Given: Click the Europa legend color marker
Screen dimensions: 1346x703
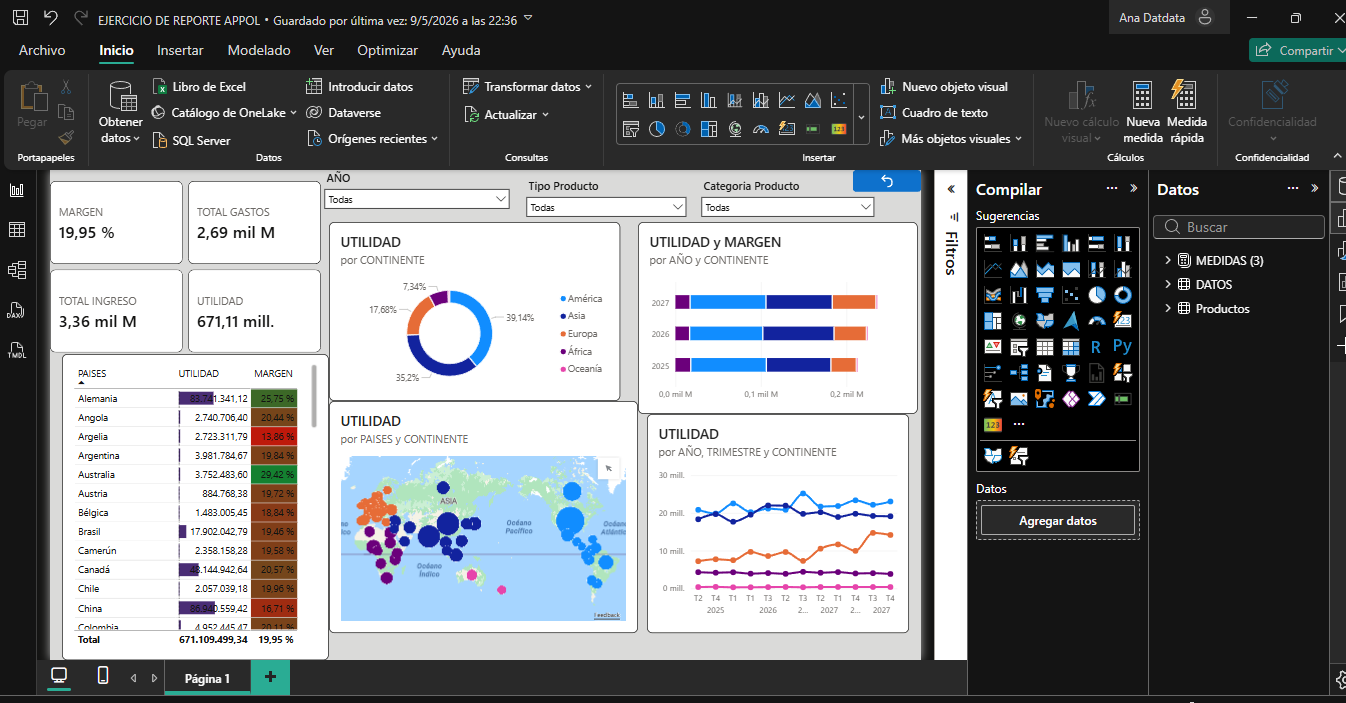Looking at the screenshot, I should pyautogui.click(x=565, y=334).
